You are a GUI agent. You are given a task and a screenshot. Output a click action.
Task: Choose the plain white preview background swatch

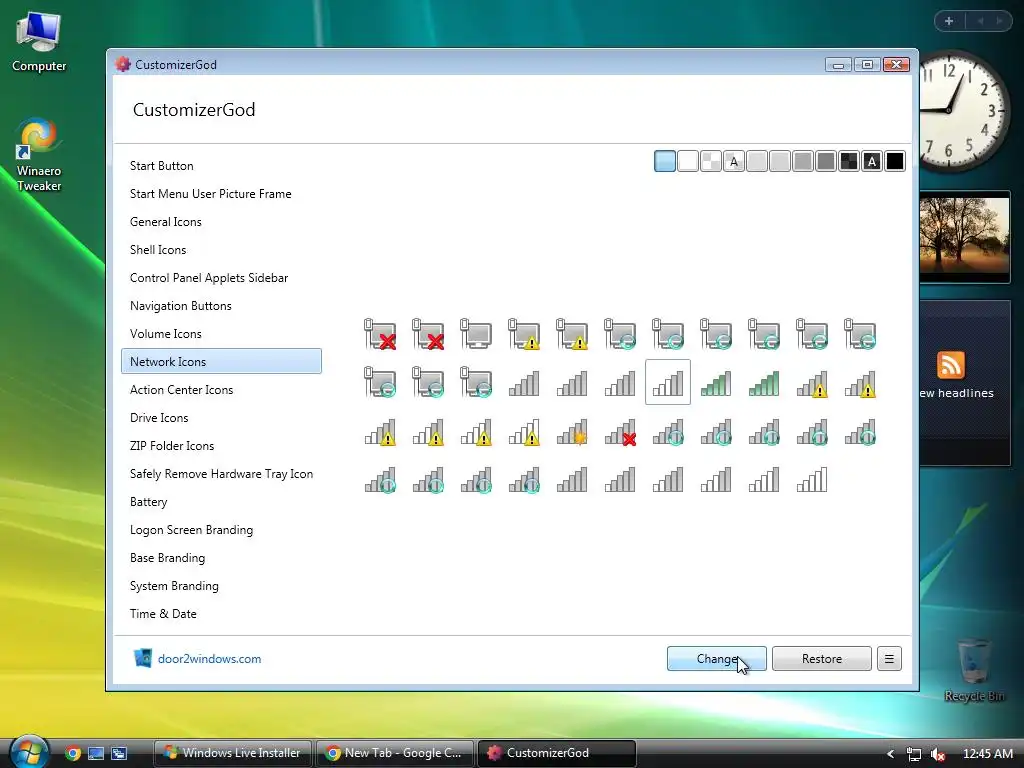click(x=688, y=161)
